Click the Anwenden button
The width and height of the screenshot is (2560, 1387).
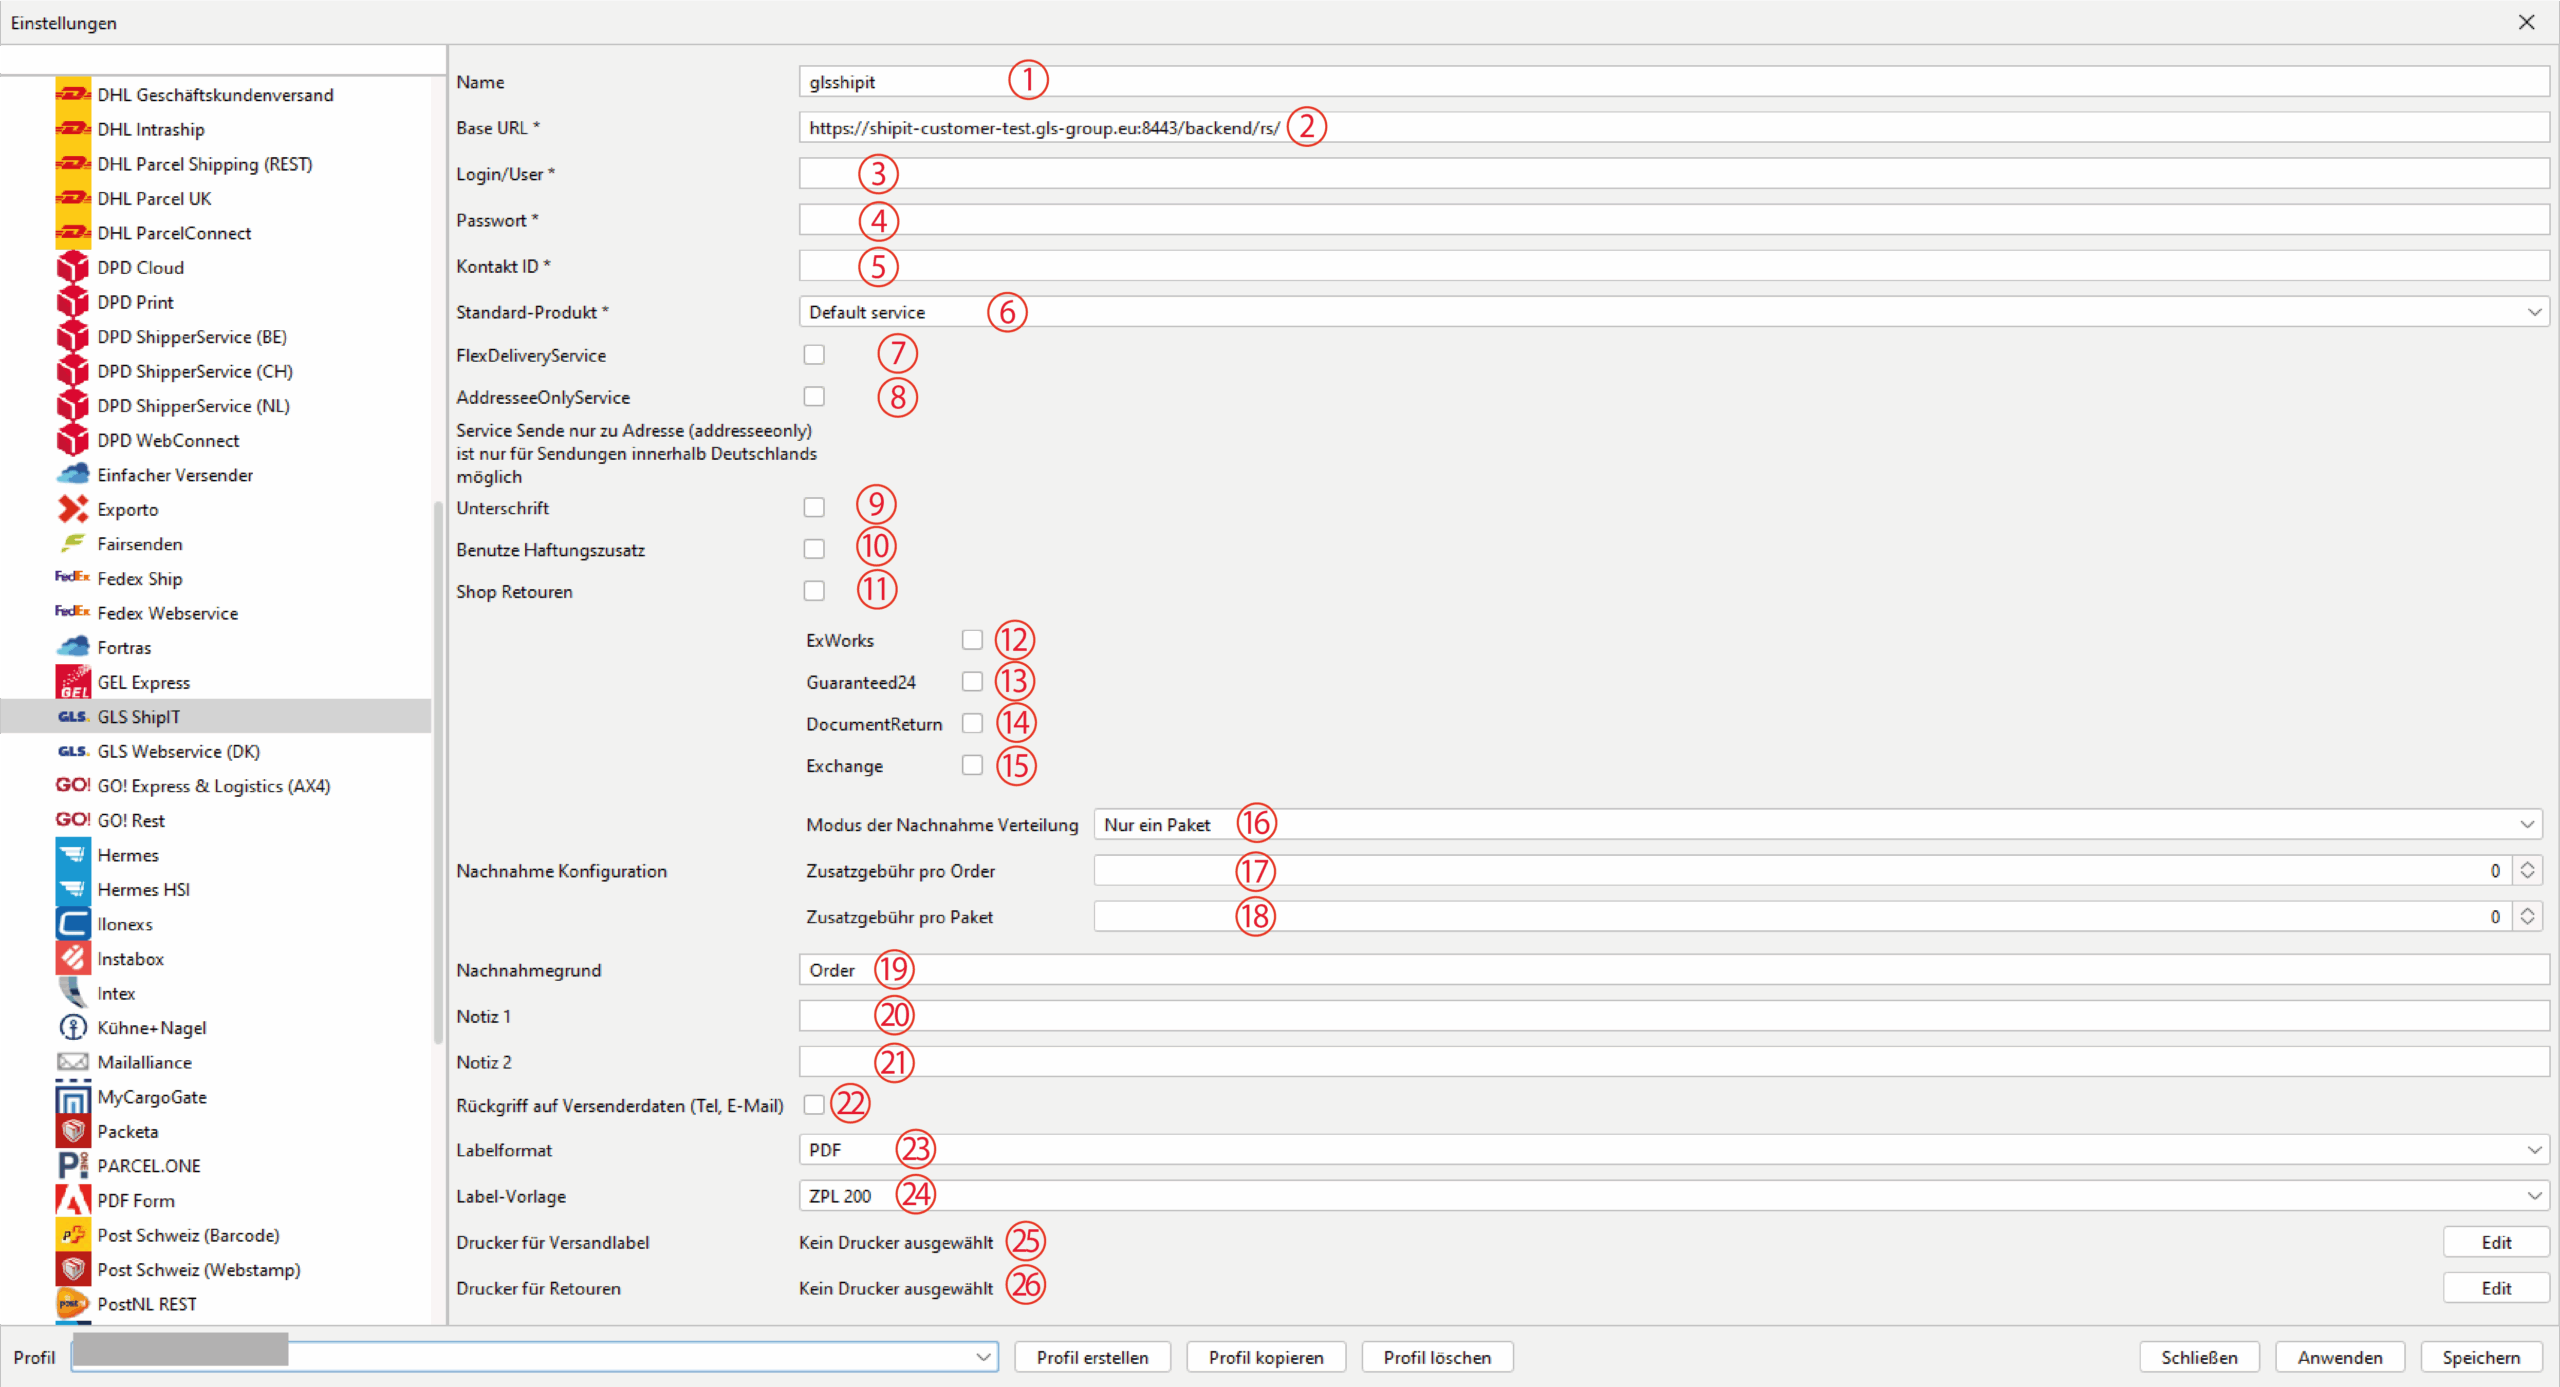2340,1357
